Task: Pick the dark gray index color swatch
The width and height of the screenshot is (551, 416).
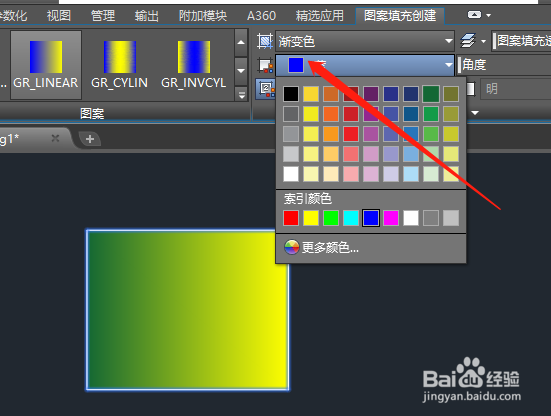Action: tap(431, 218)
